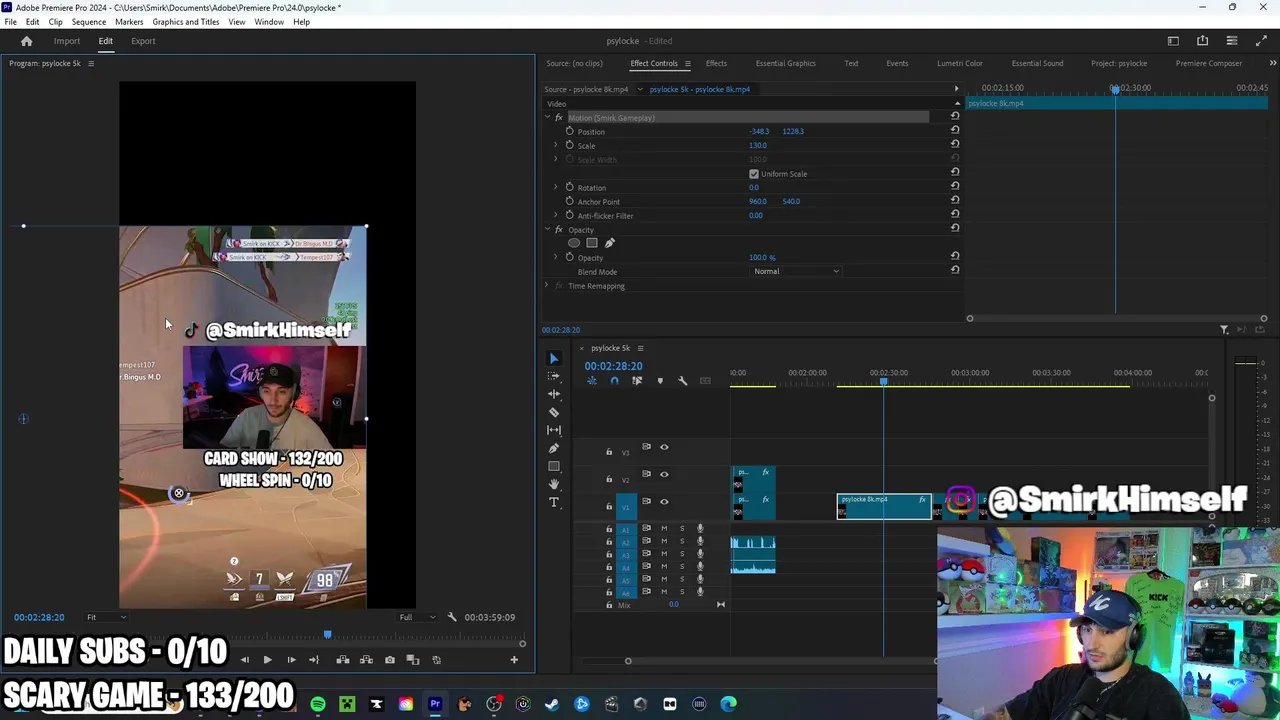Toggle Anchor Point animation stopwatch
This screenshot has width=1280, height=720.
click(x=570, y=201)
